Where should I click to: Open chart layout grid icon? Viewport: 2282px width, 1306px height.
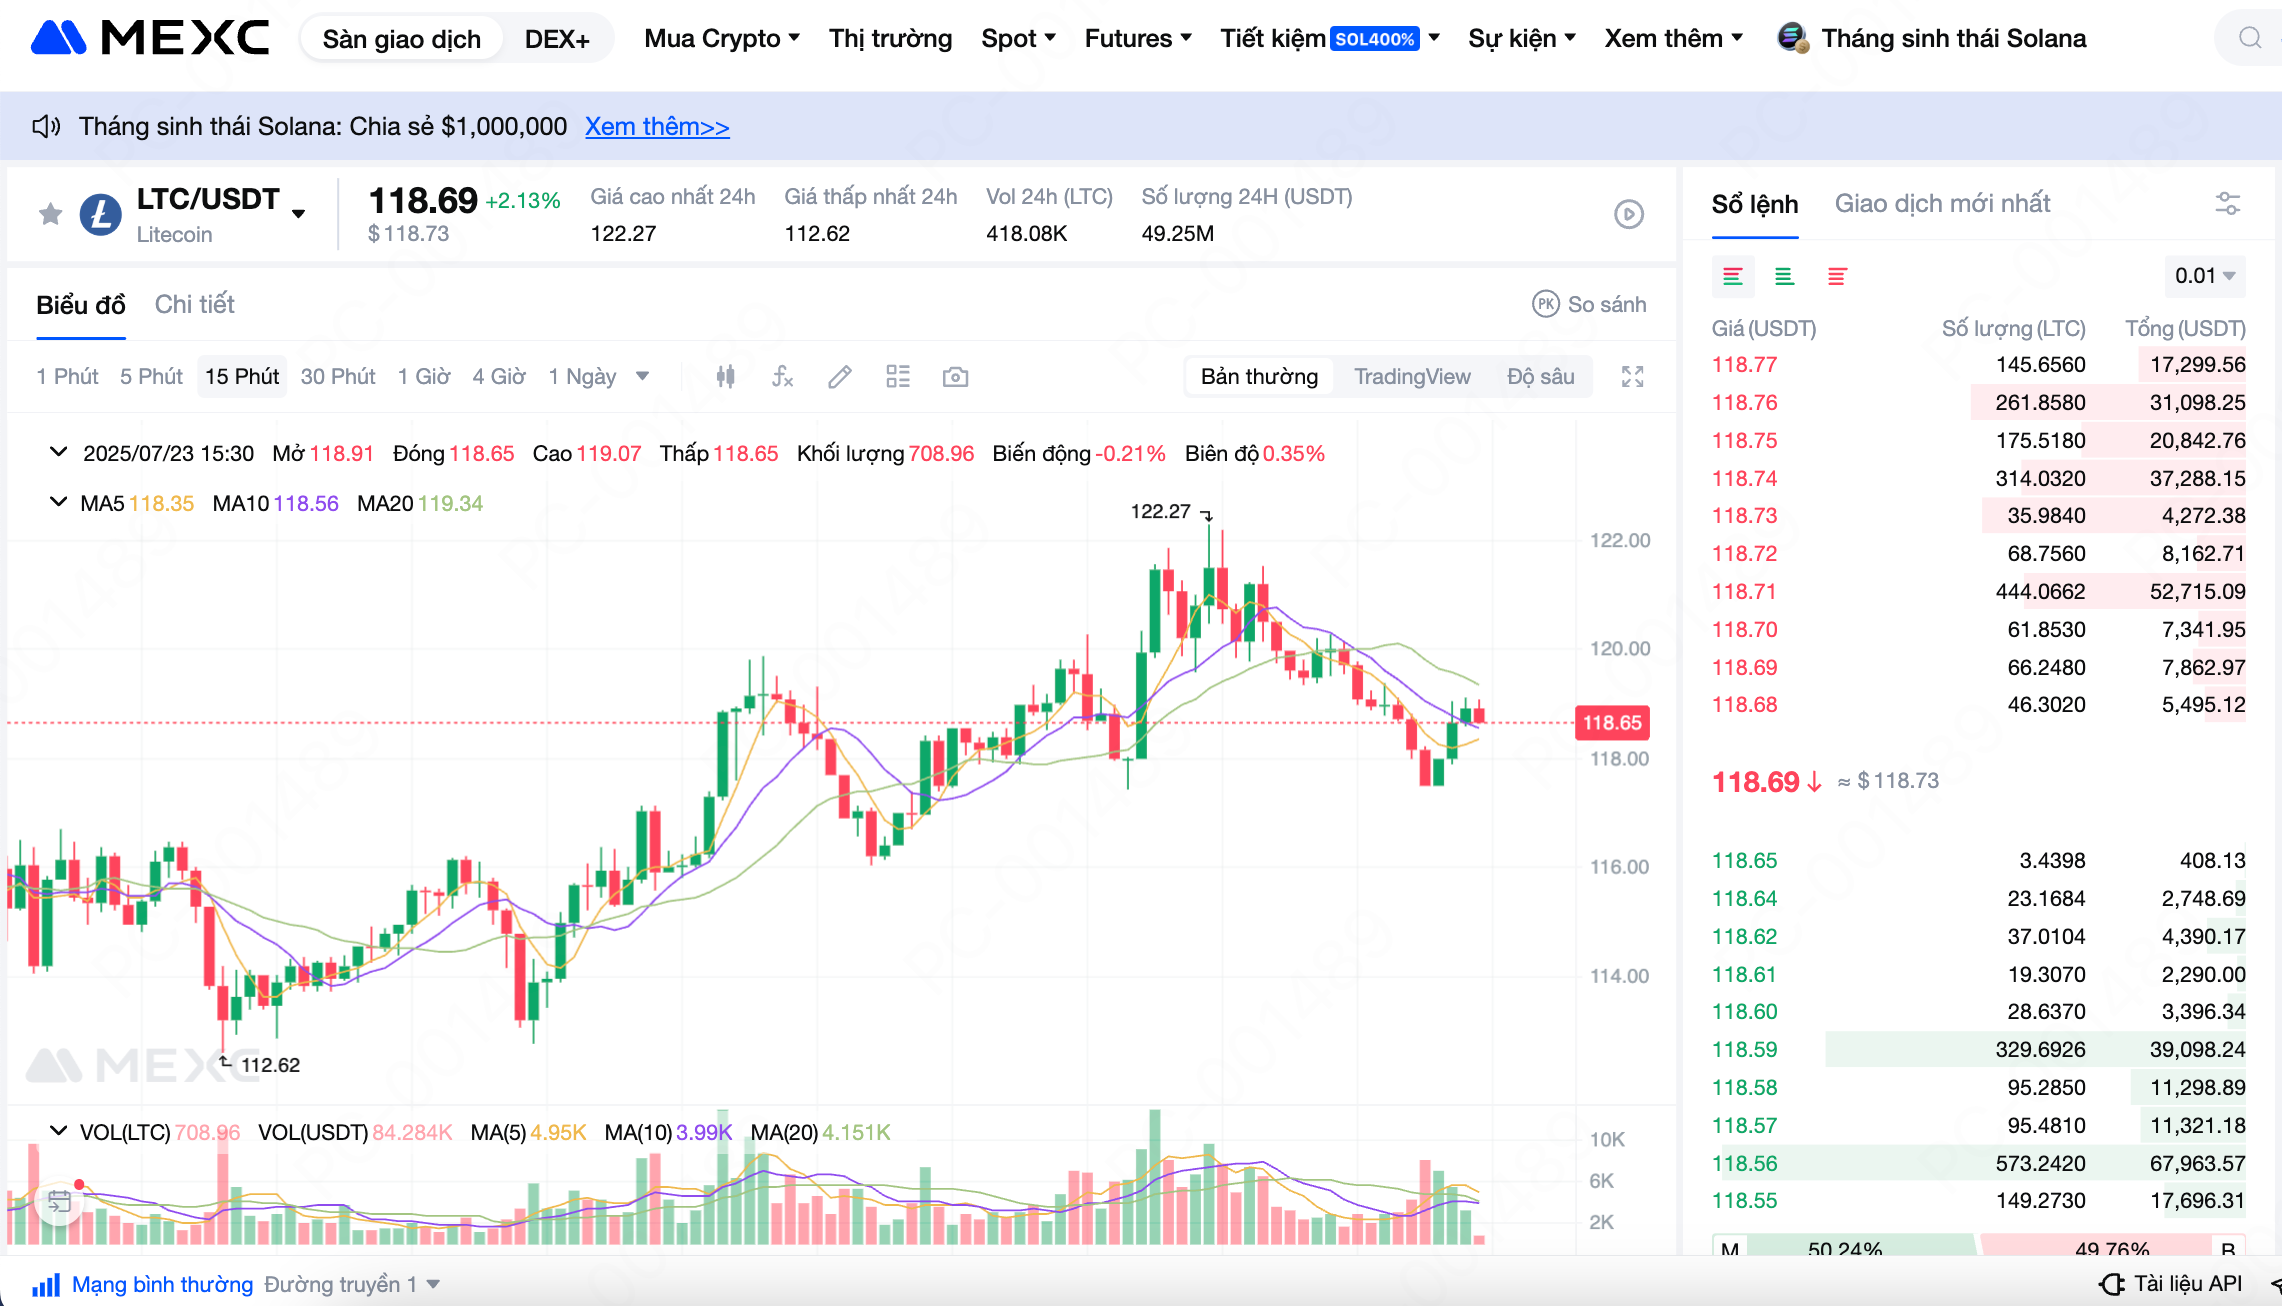pyautogui.click(x=898, y=377)
